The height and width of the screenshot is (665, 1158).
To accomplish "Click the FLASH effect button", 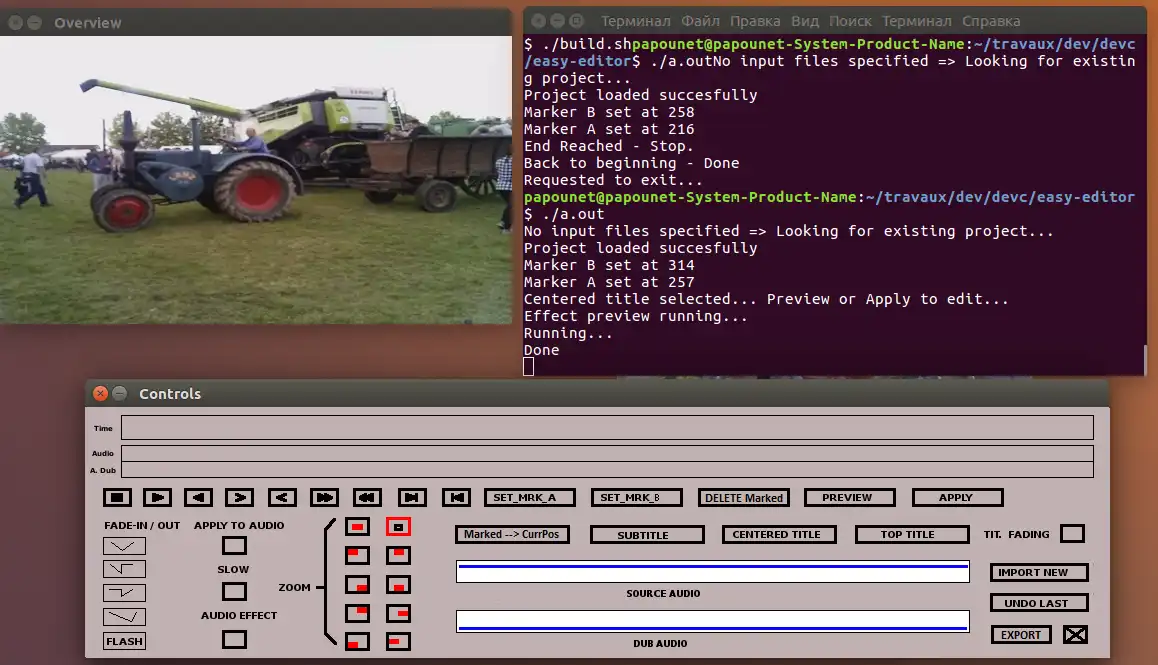I will click(124, 641).
